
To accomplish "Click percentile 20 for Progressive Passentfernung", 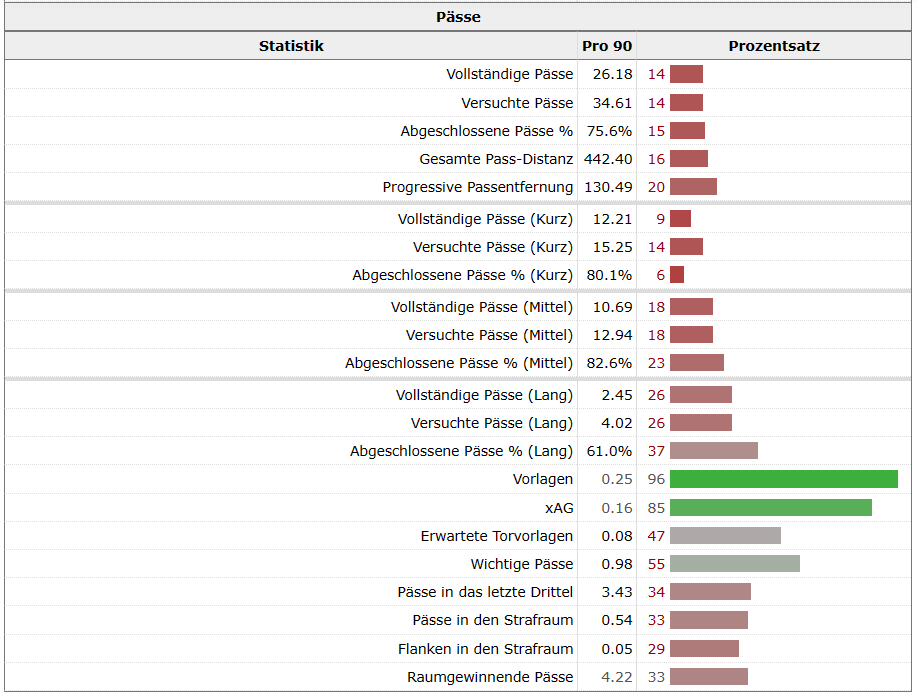I will [656, 187].
